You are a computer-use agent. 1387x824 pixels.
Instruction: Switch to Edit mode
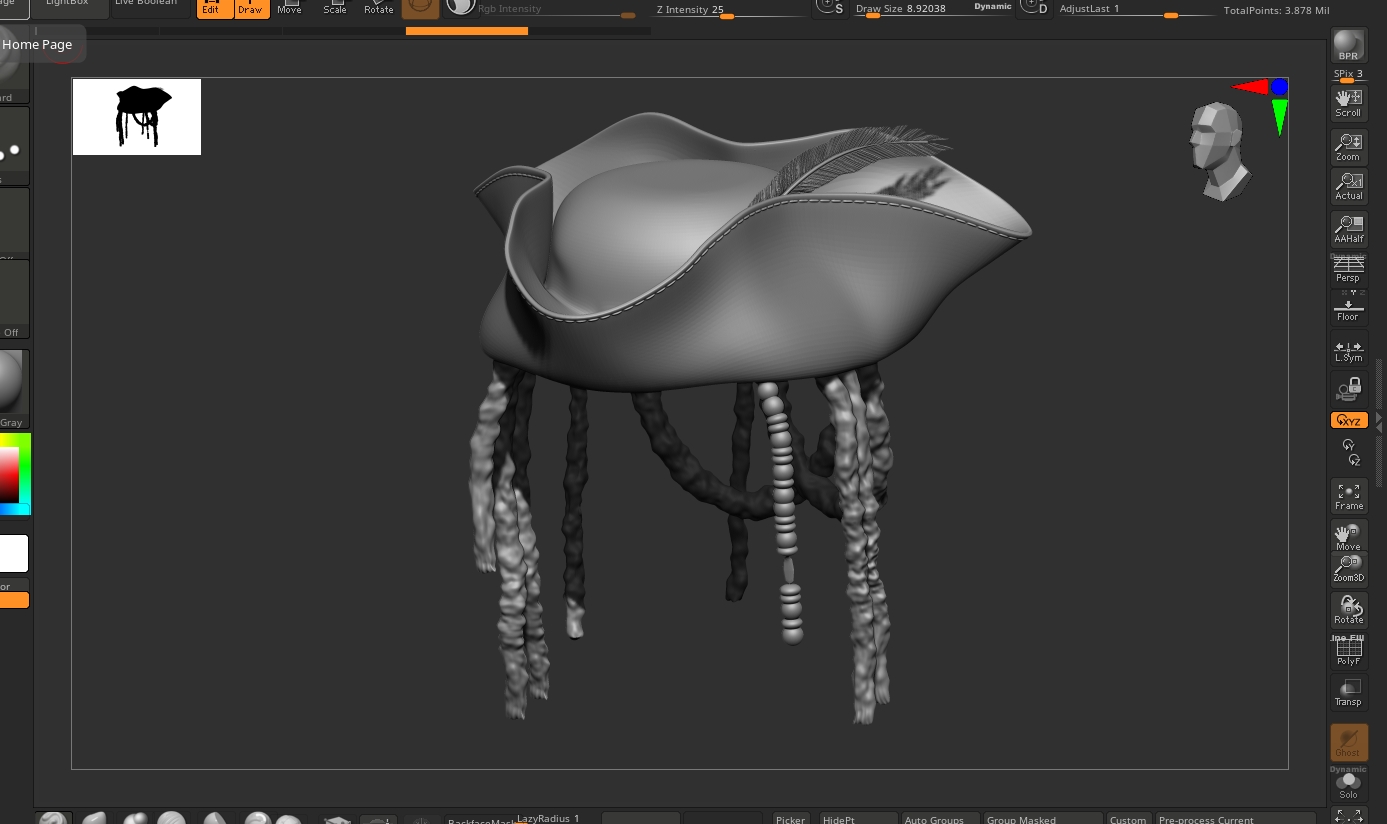(x=212, y=8)
